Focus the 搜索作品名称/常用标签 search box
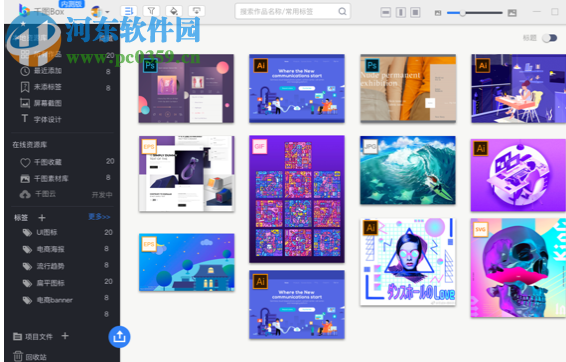This screenshot has width=566, height=362. [292, 12]
